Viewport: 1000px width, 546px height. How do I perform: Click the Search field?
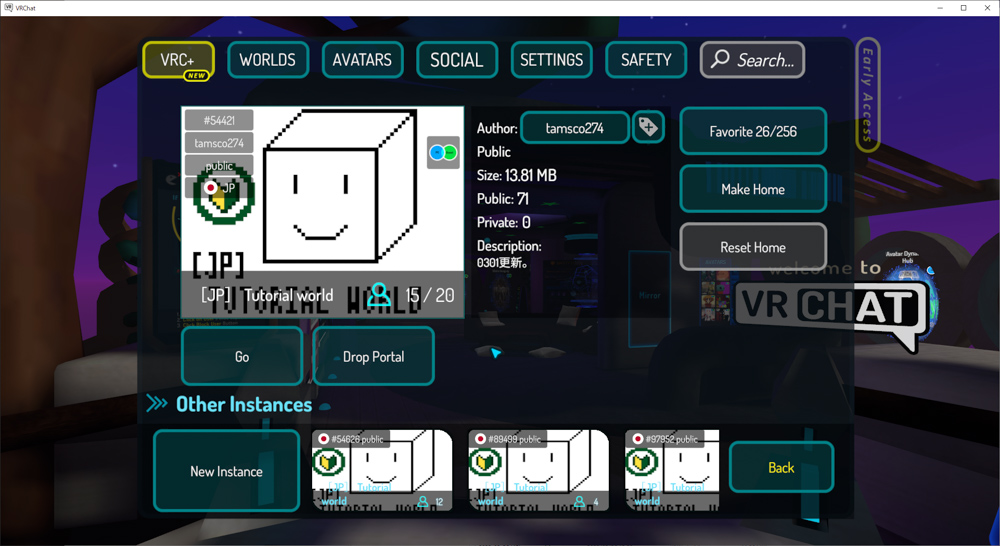pyautogui.click(x=753, y=60)
